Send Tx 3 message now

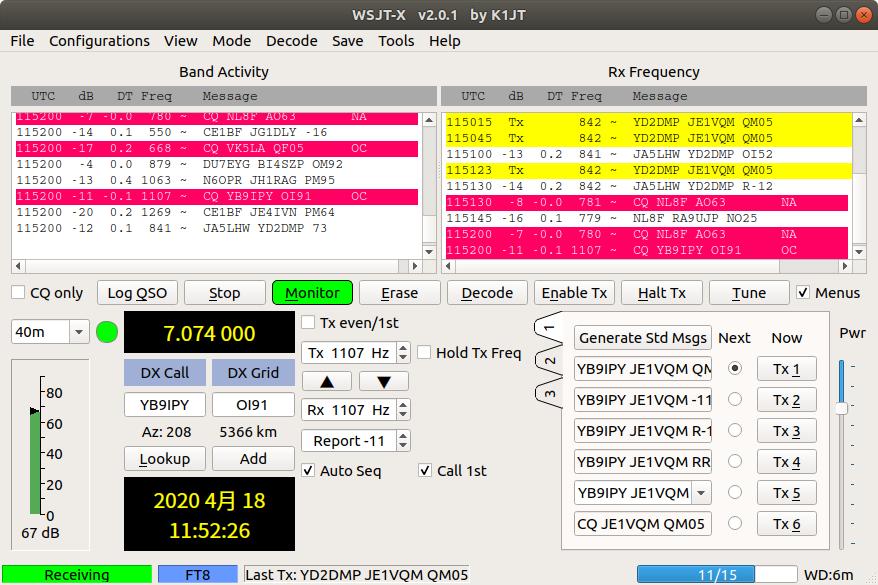coord(787,431)
